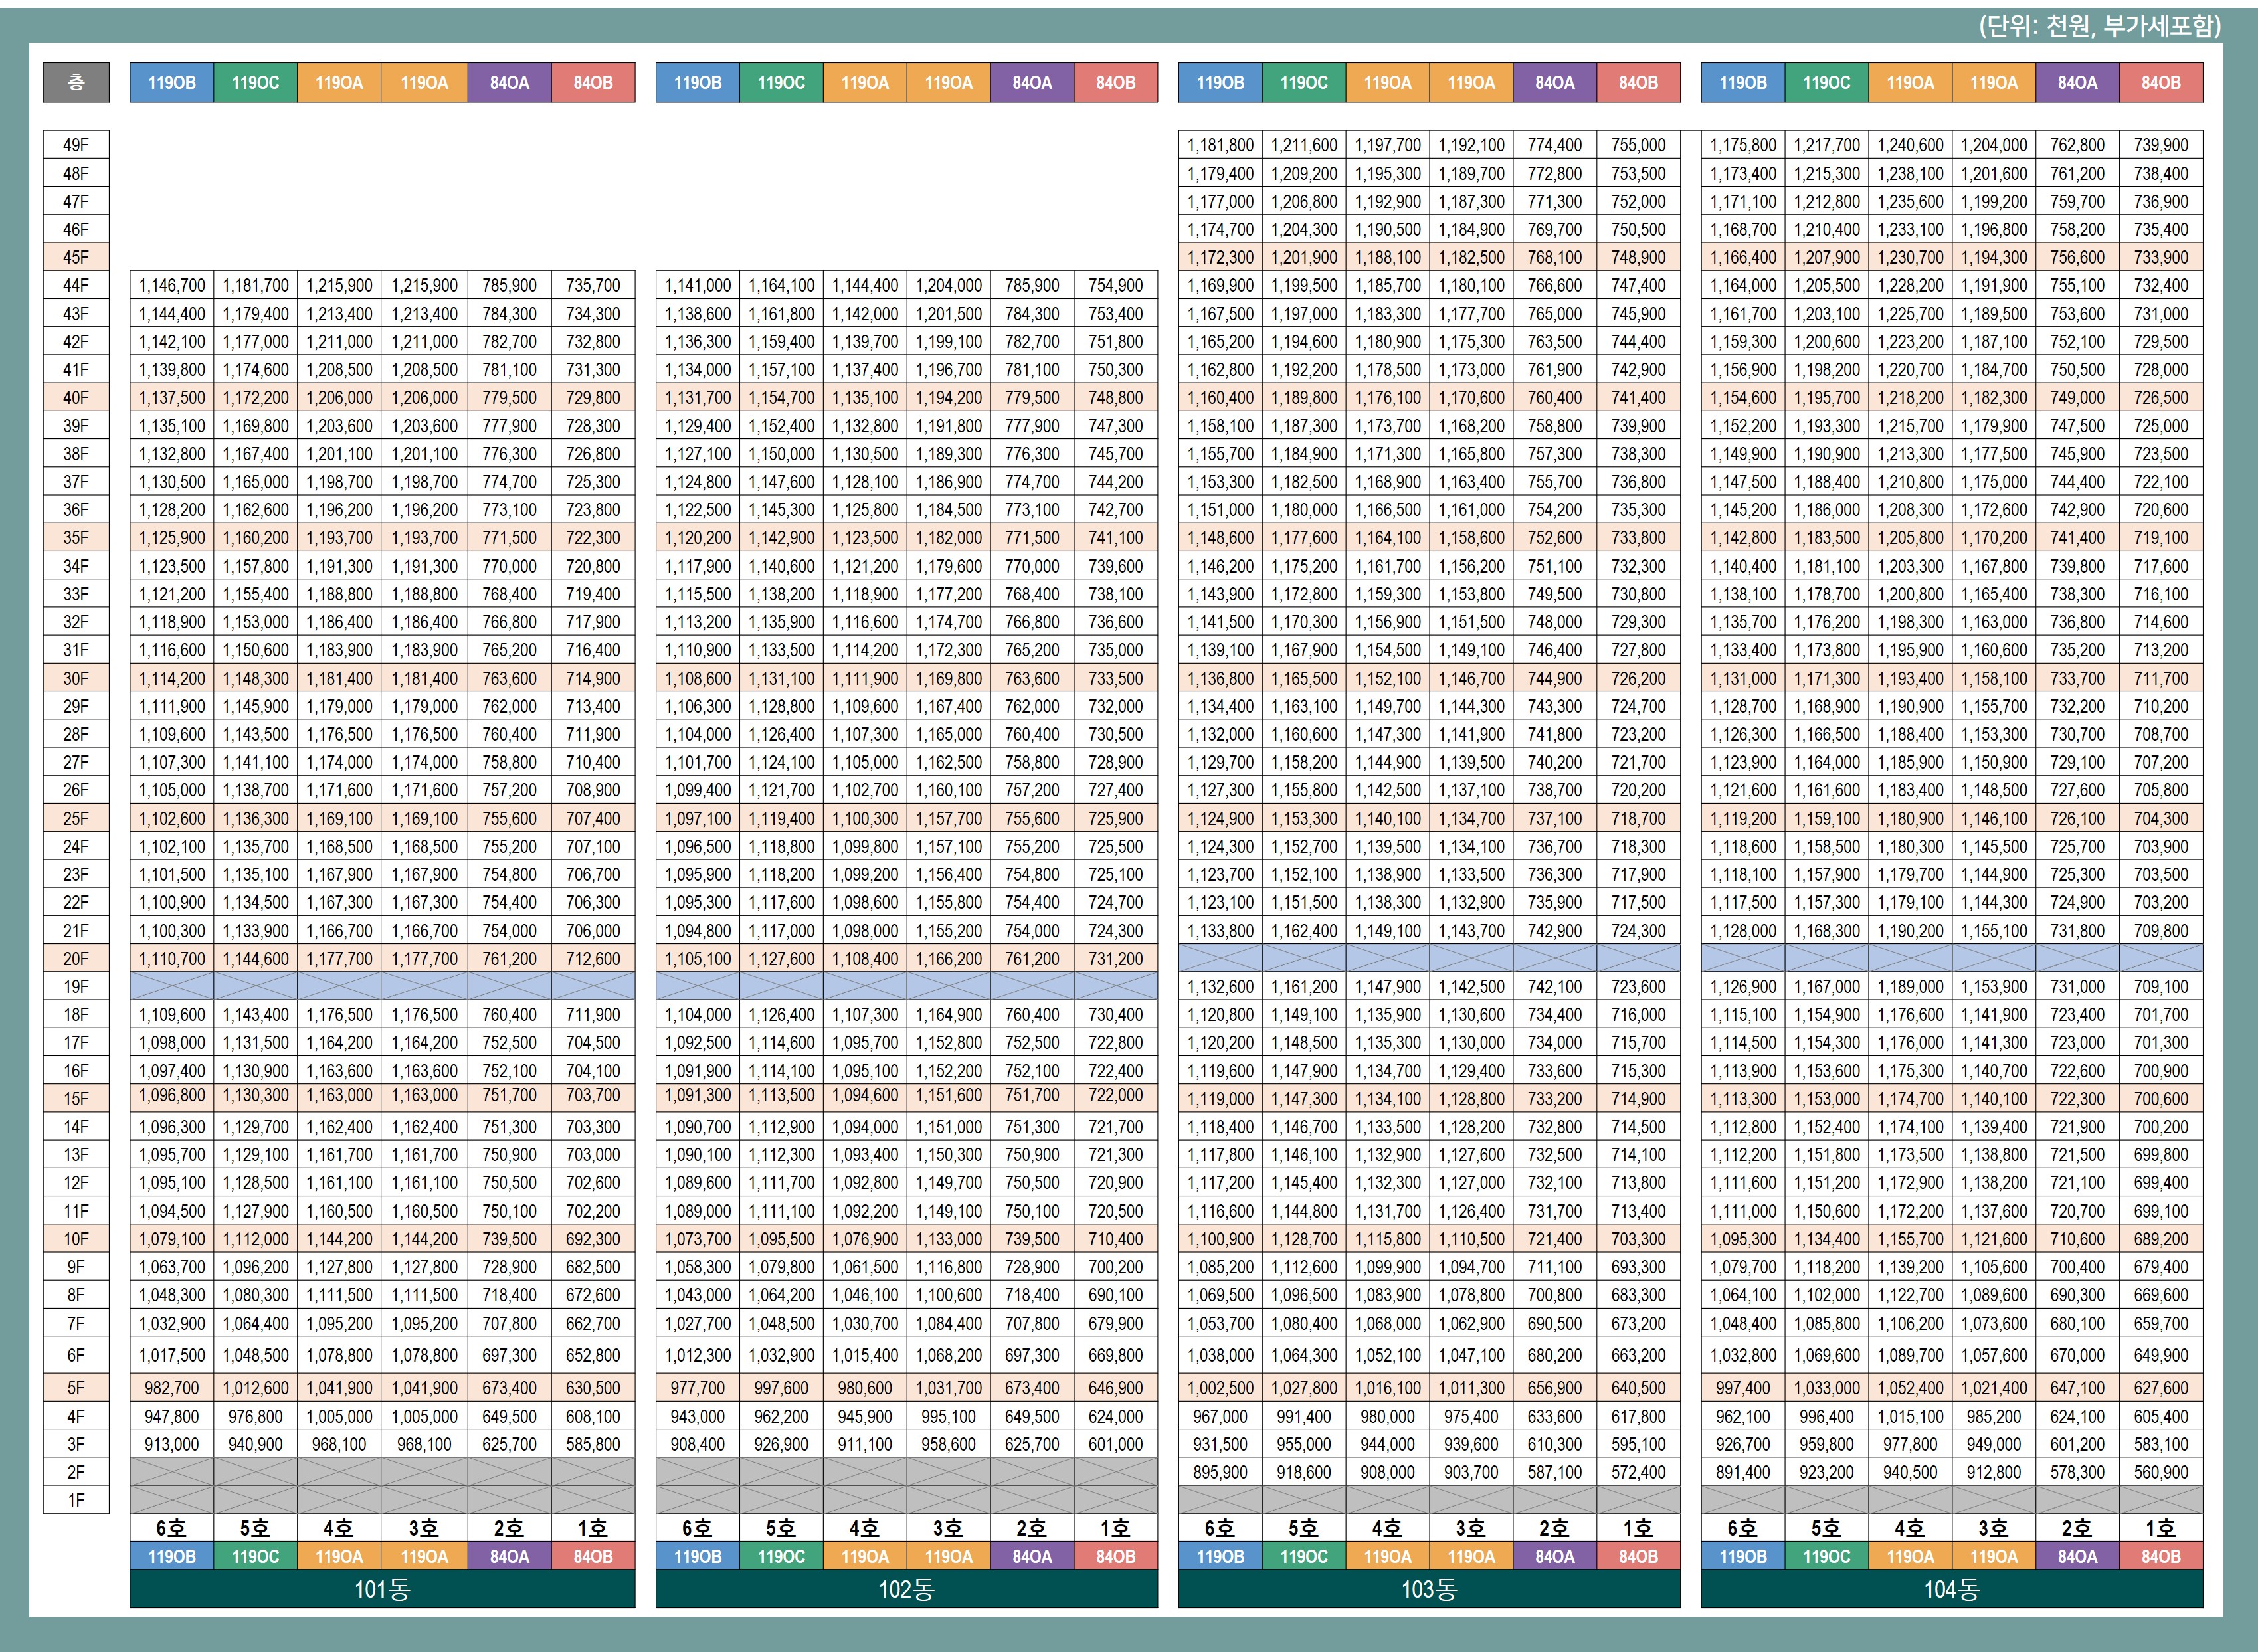The height and width of the screenshot is (1652, 2258).
Task: Click the 49F floor label
Action: tap(76, 145)
